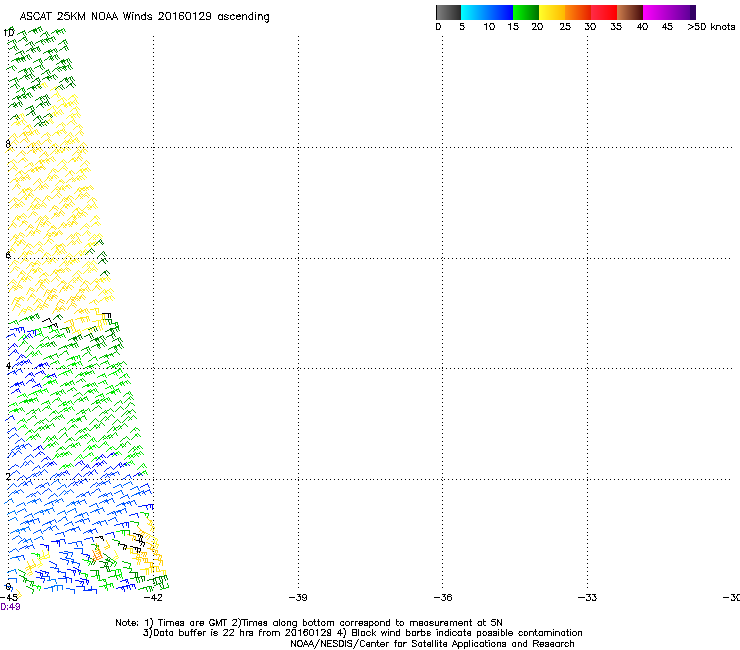The height and width of the screenshot is (650, 740).
Task: Click the '5' tick label under color bar
Action: 462,27
